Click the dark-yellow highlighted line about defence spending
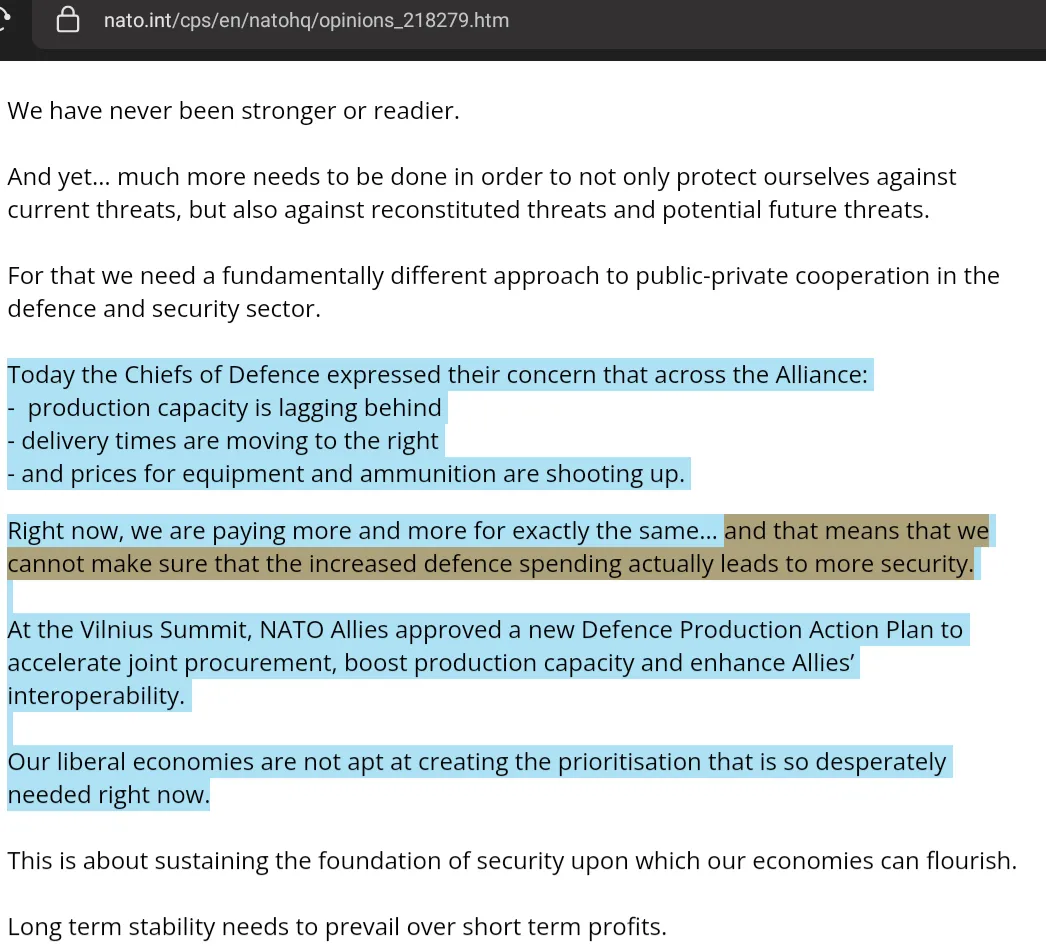The image size is (1046, 952). click(490, 564)
